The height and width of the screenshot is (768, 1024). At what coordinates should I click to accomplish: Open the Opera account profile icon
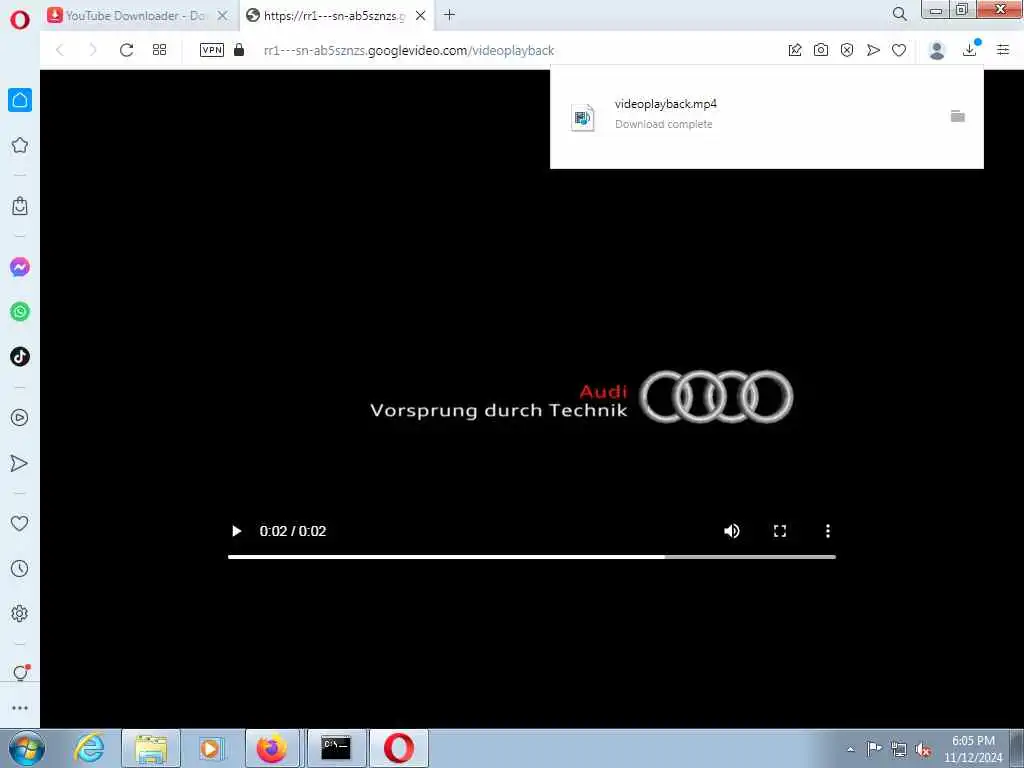937,50
